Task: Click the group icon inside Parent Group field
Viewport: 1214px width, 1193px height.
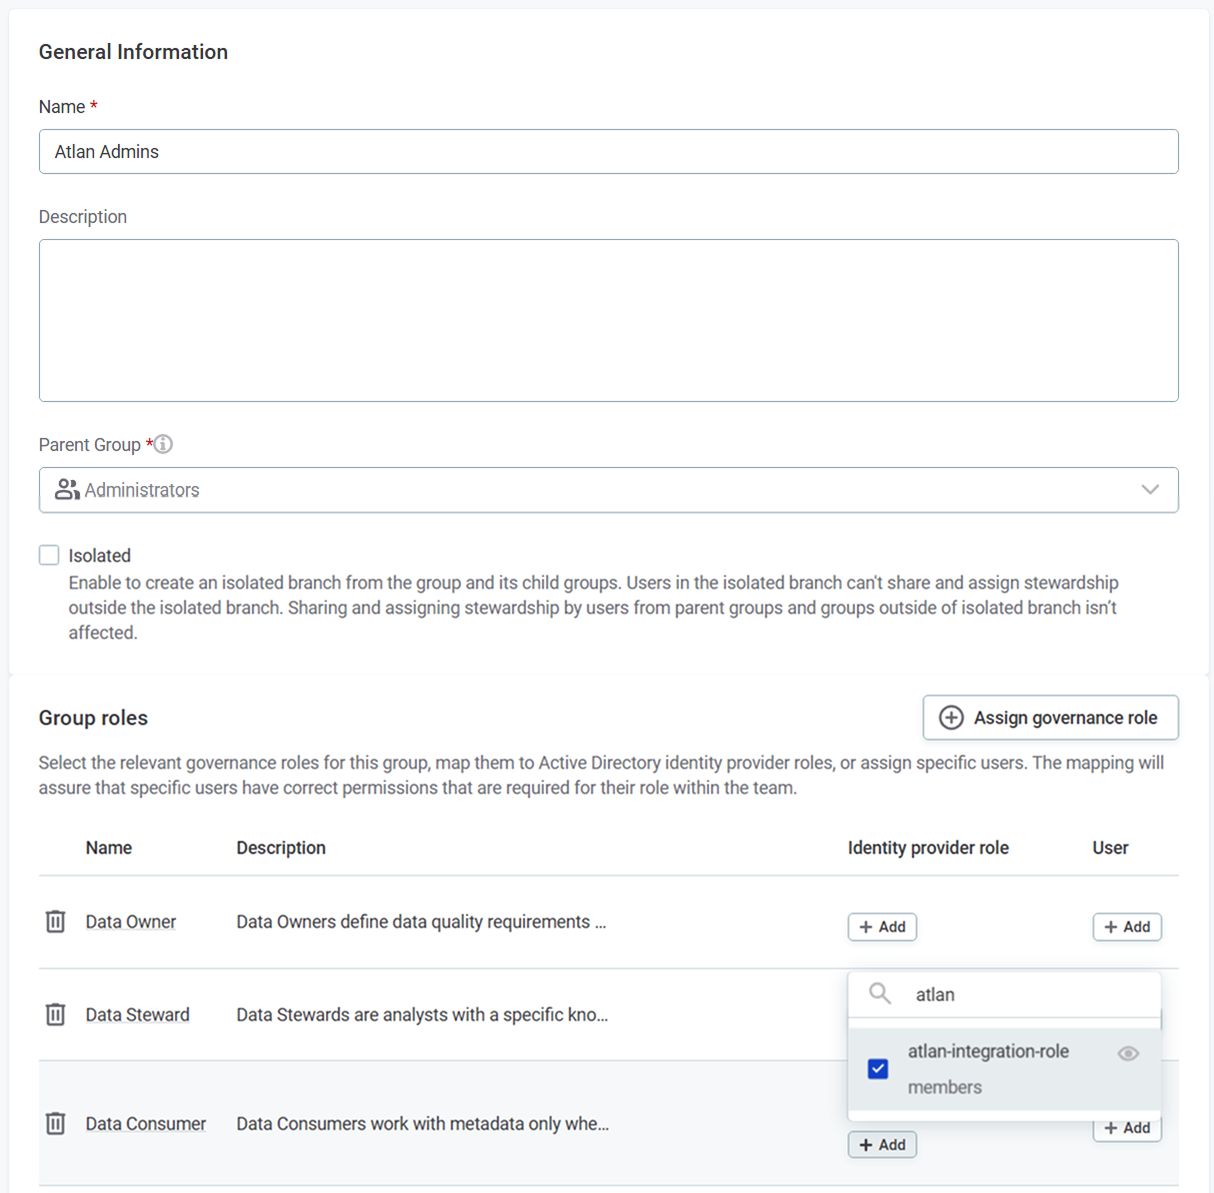Action: click(66, 490)
